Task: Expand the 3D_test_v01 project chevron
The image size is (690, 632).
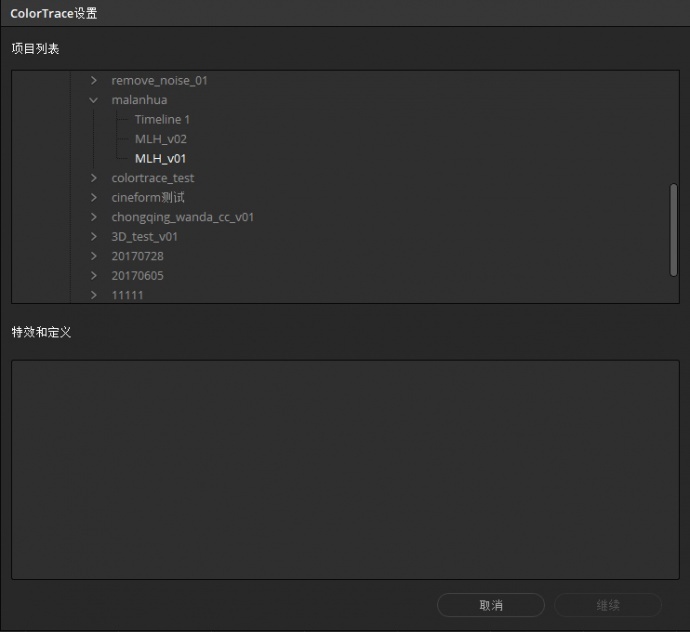Action: 93,236
